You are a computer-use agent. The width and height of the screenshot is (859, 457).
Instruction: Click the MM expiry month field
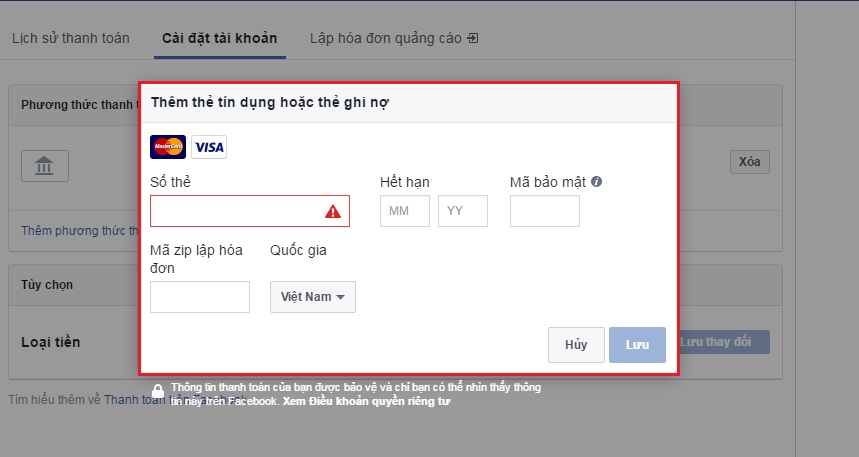tap(404, 211)
